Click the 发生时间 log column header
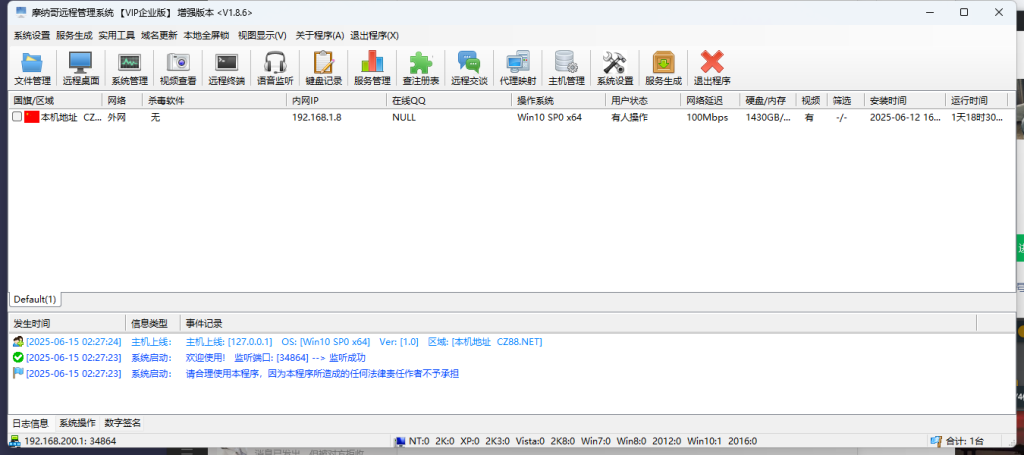The image size is (1024, 455). [67, 323]
